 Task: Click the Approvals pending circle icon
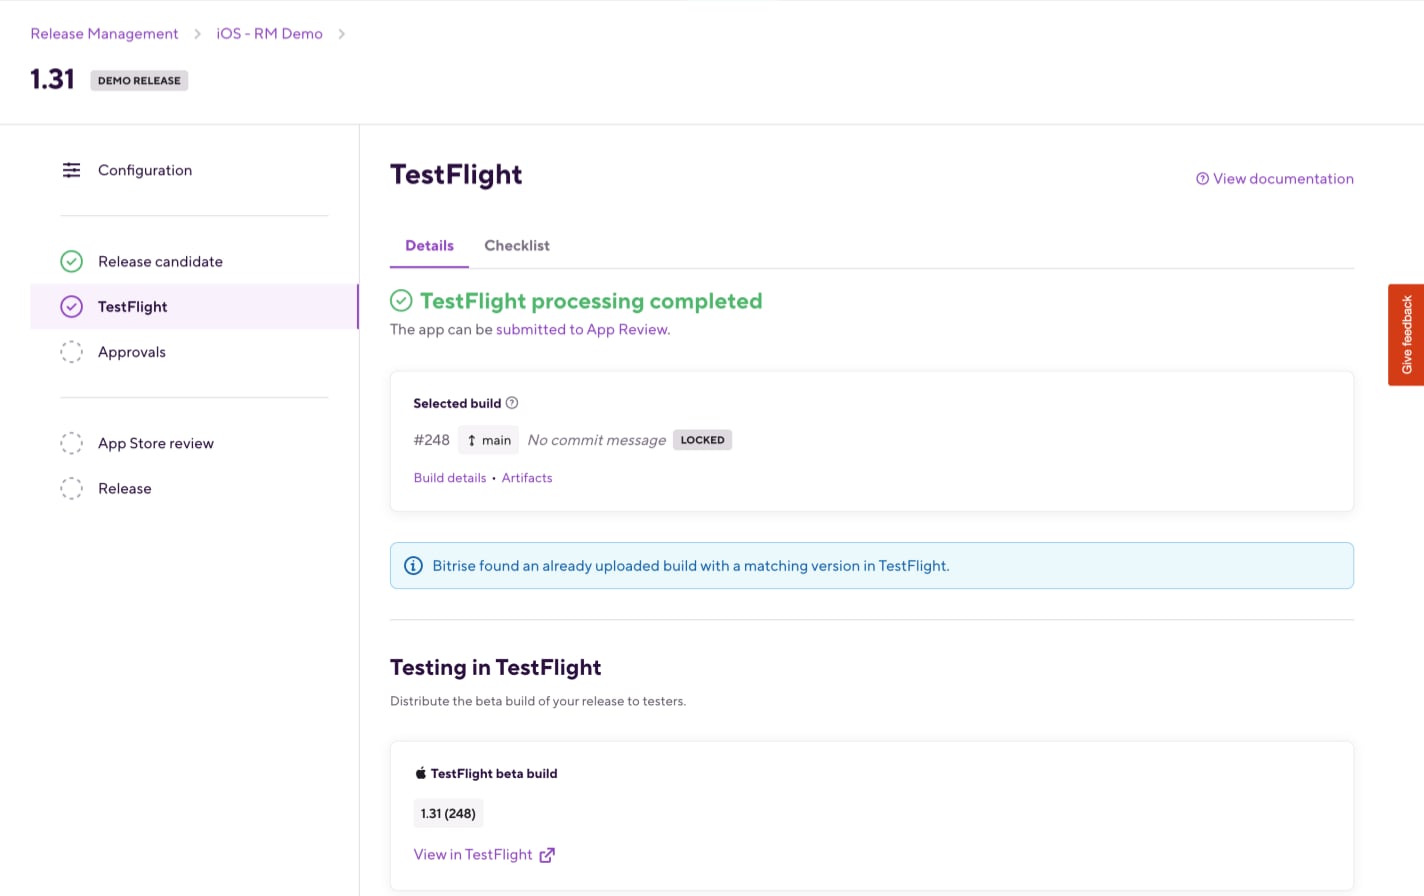click(x=72, y=352)
